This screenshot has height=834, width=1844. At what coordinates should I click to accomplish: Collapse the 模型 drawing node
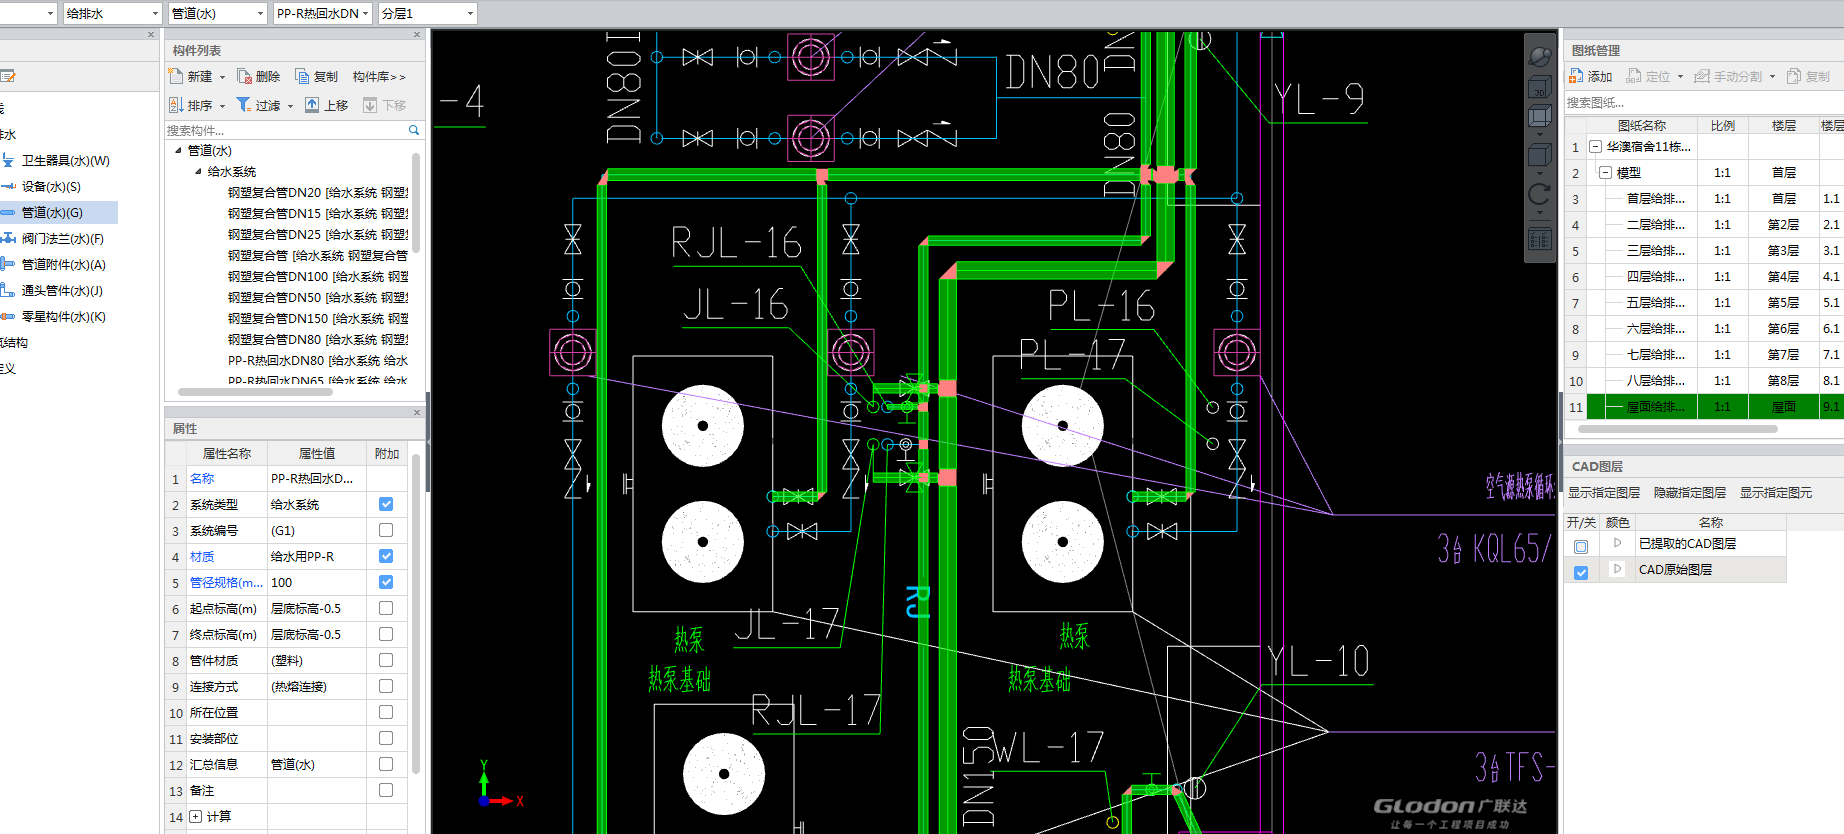pos(1605,172)
